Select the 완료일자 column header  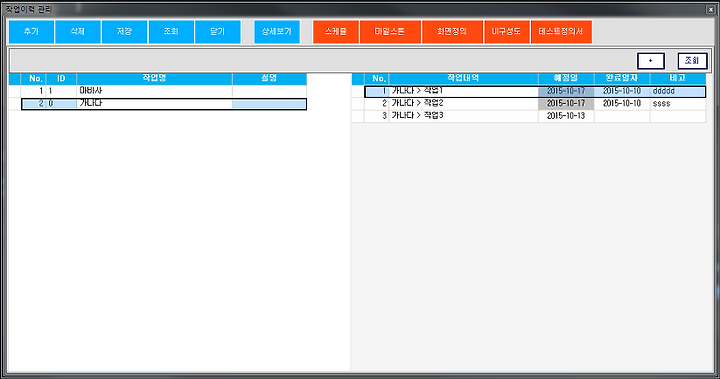point(622,79)
